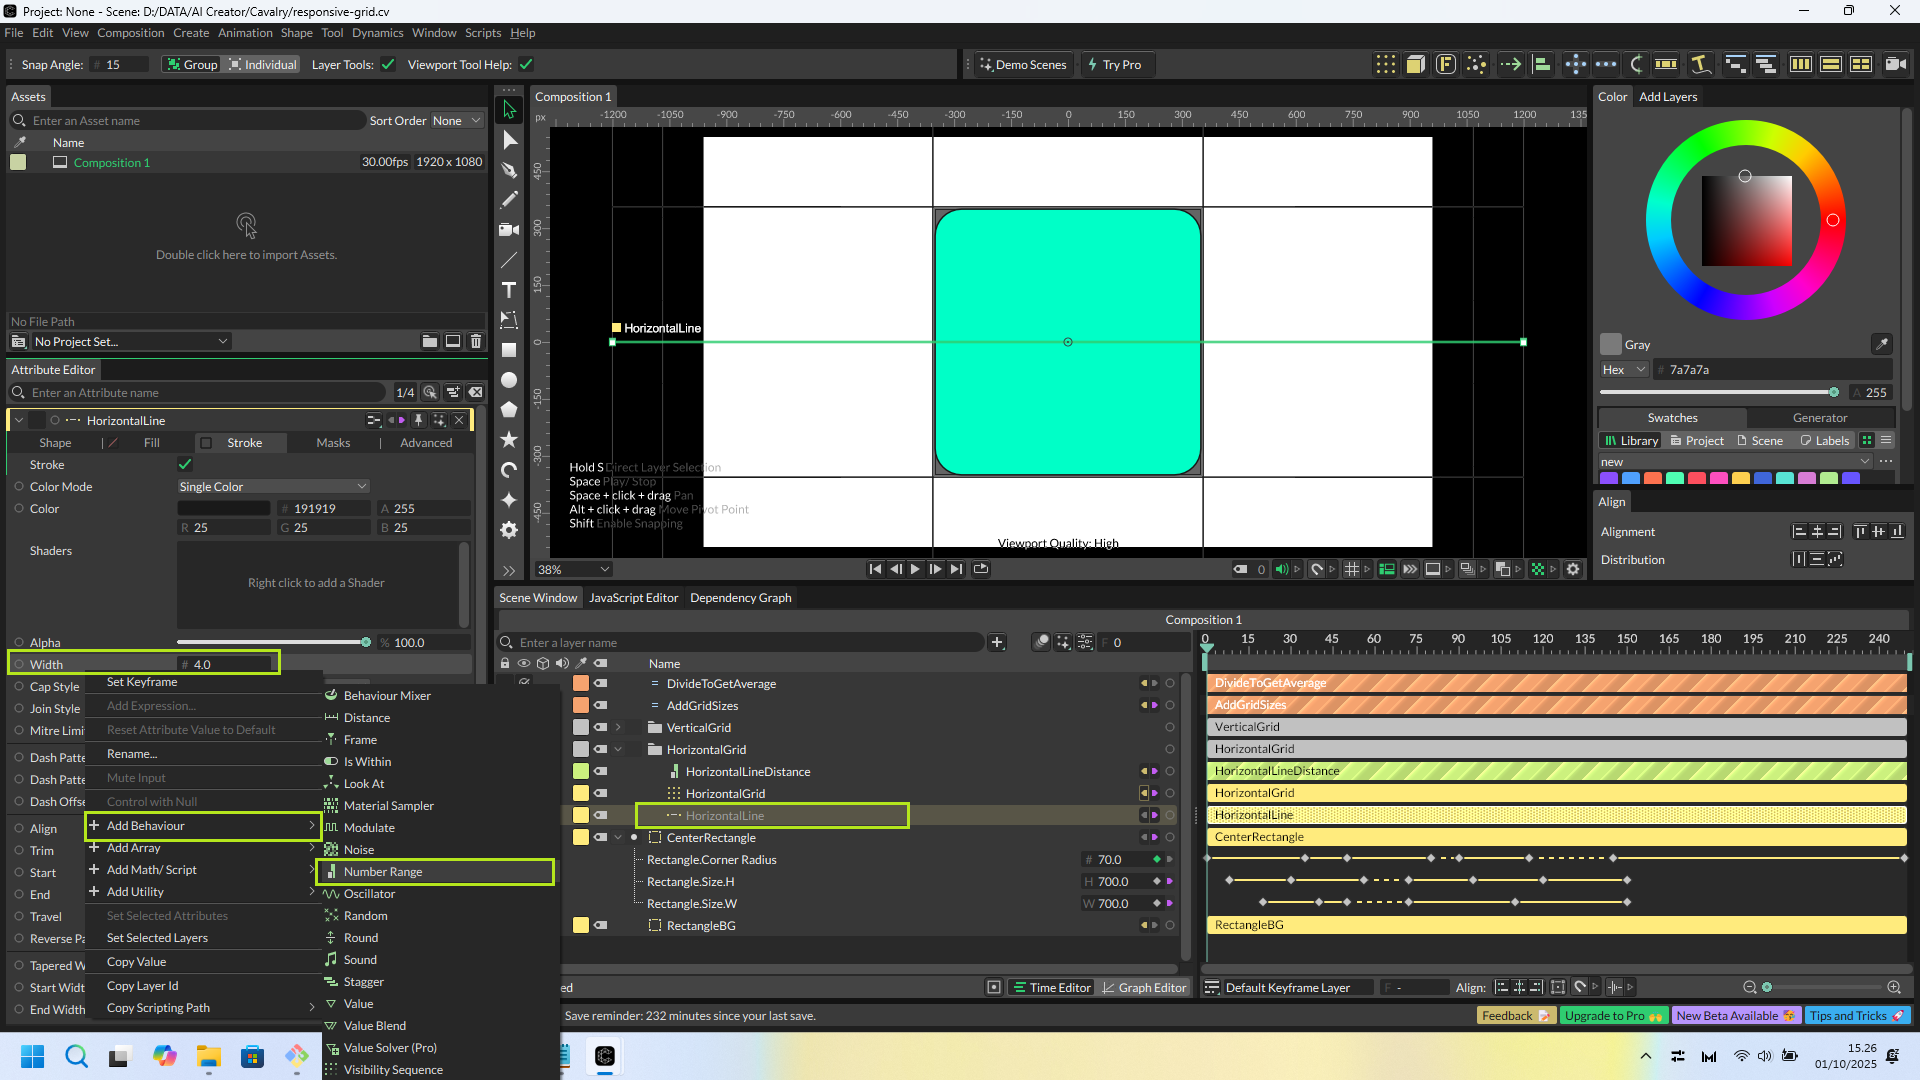Open the Color Mode Single Color dropdown
Image resolution: width=1920 pixels, height=1080 pixels.
(x=273, y=487)
